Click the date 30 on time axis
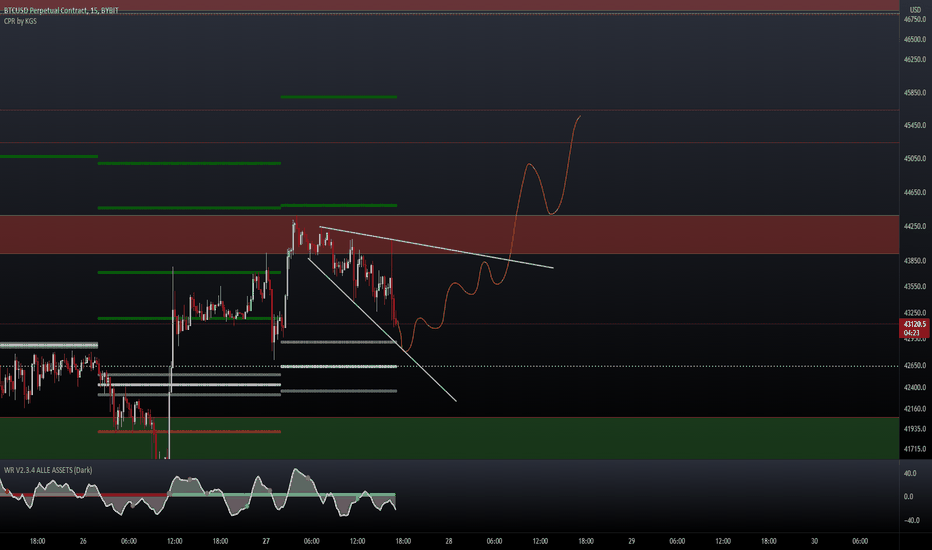932x550 pixels. [x=814, y=541]
